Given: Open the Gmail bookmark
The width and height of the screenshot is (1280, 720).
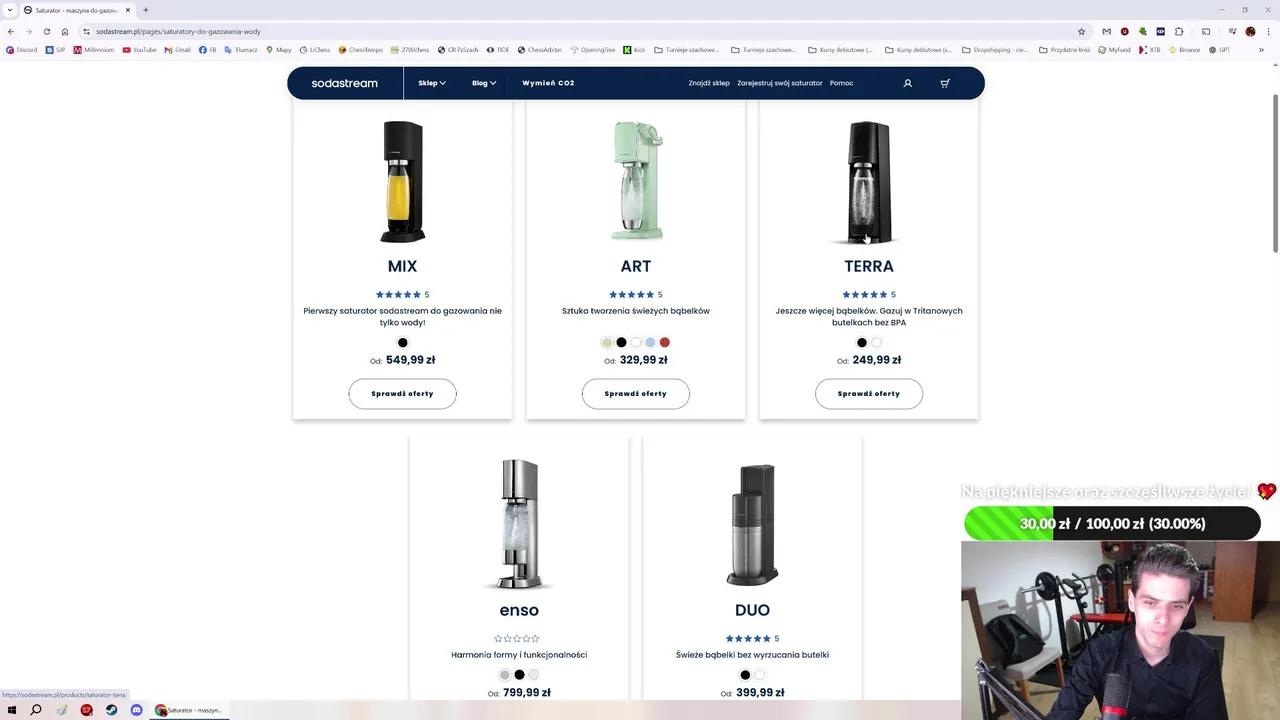Looking at the screenshot, I should pos(177,50).
